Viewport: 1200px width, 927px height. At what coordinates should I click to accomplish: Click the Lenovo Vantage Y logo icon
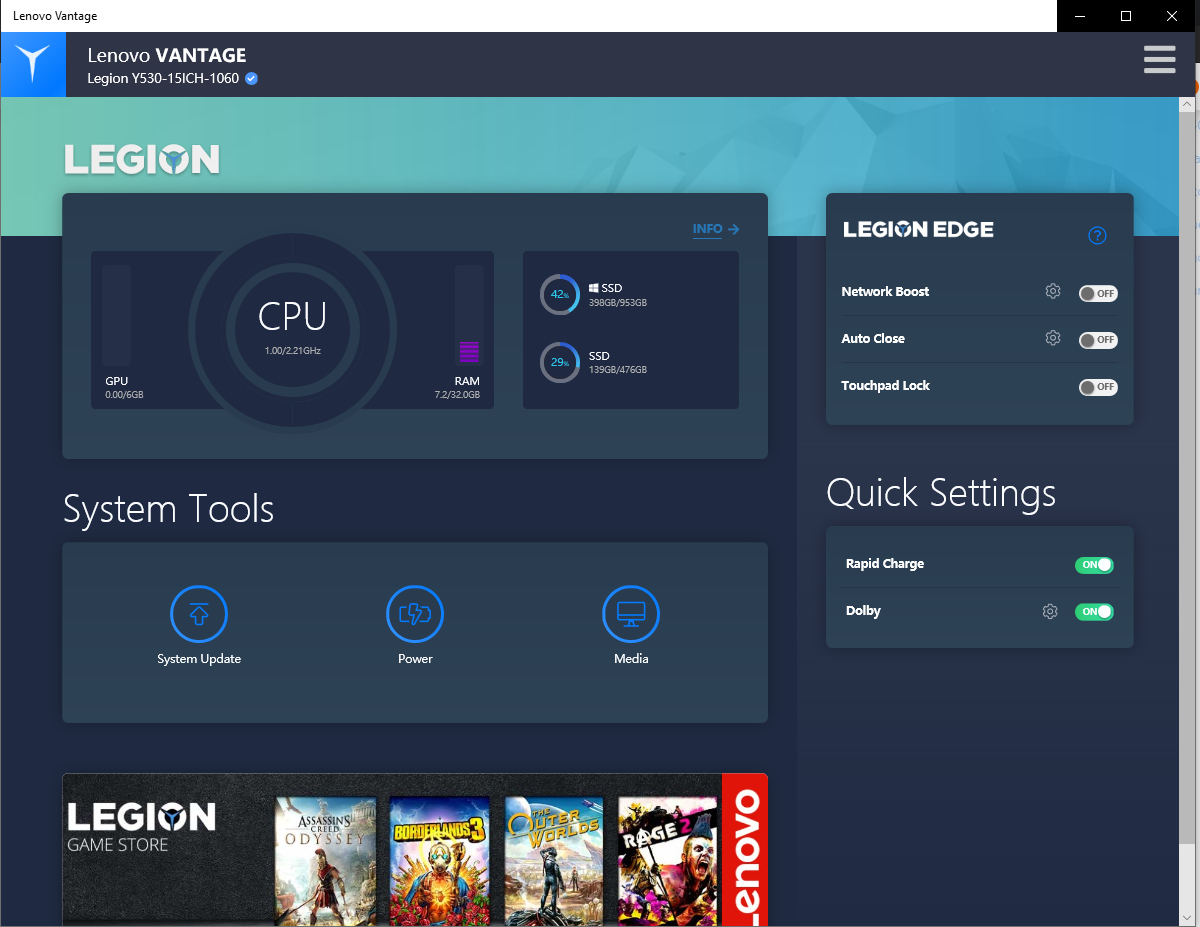click(33, 64)
